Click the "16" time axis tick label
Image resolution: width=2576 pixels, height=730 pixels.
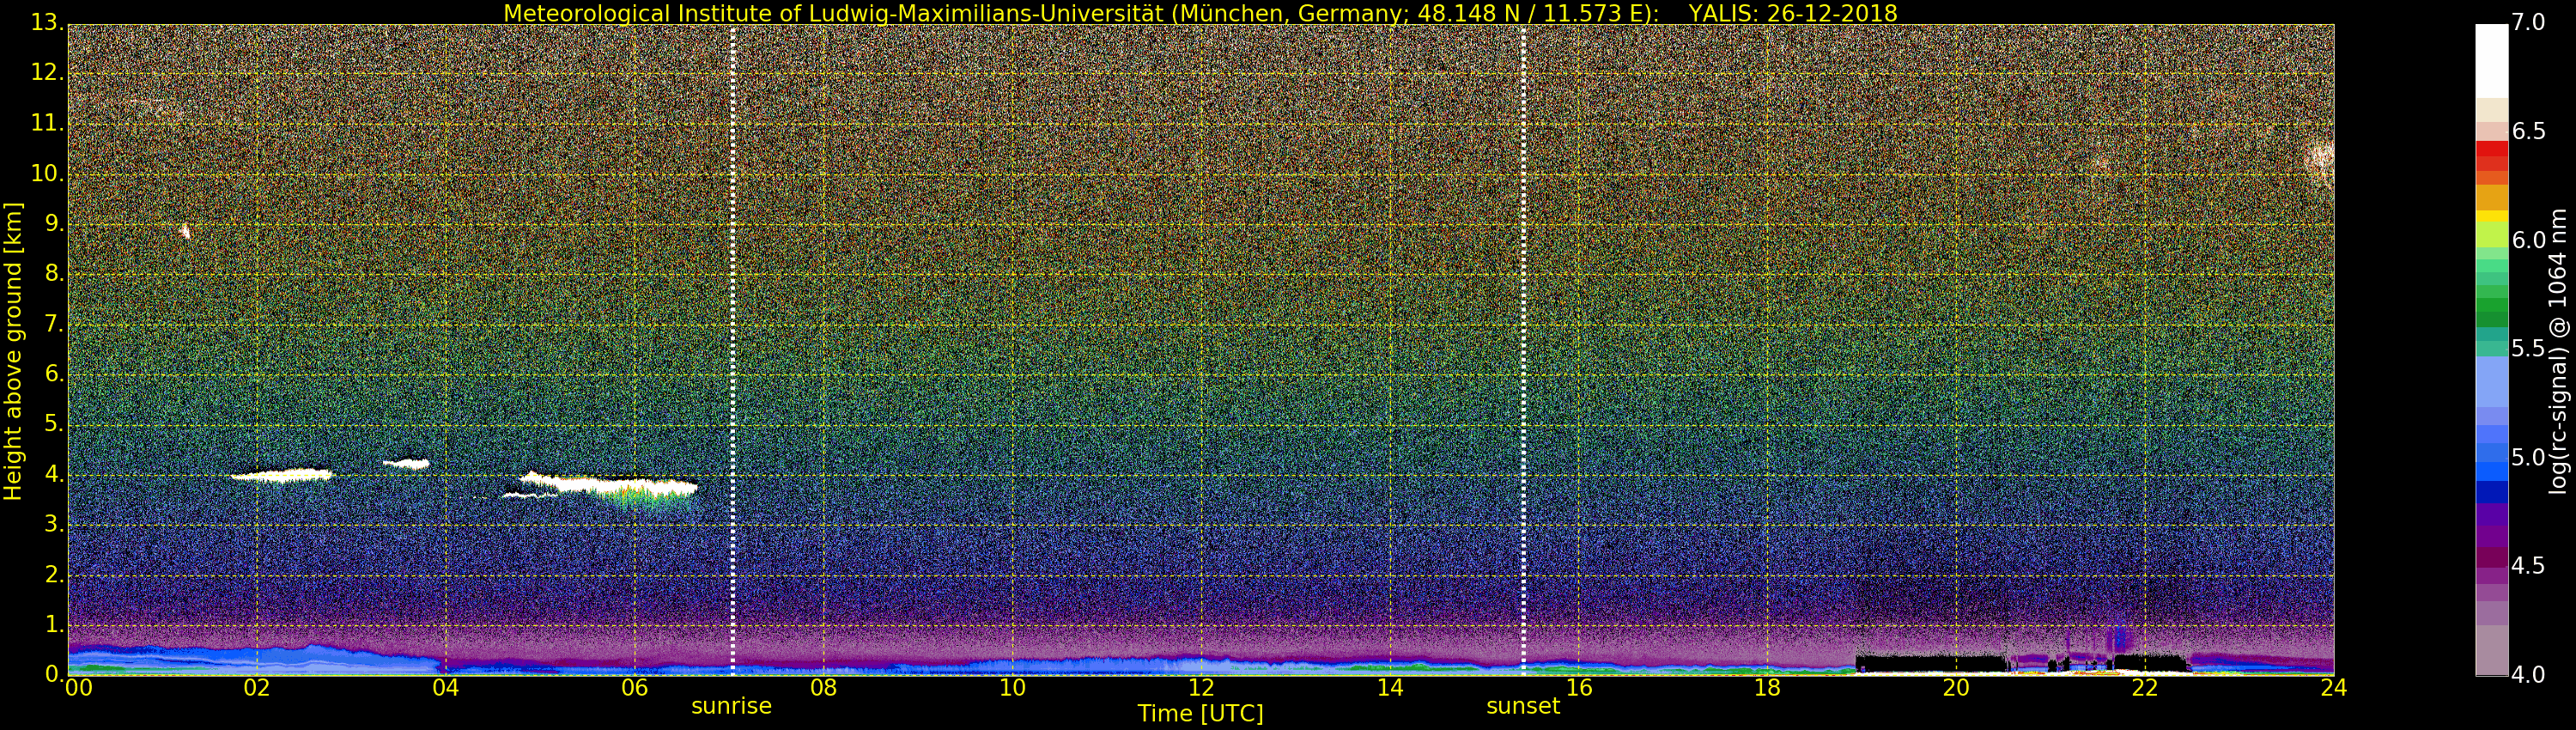[1579, 688]
